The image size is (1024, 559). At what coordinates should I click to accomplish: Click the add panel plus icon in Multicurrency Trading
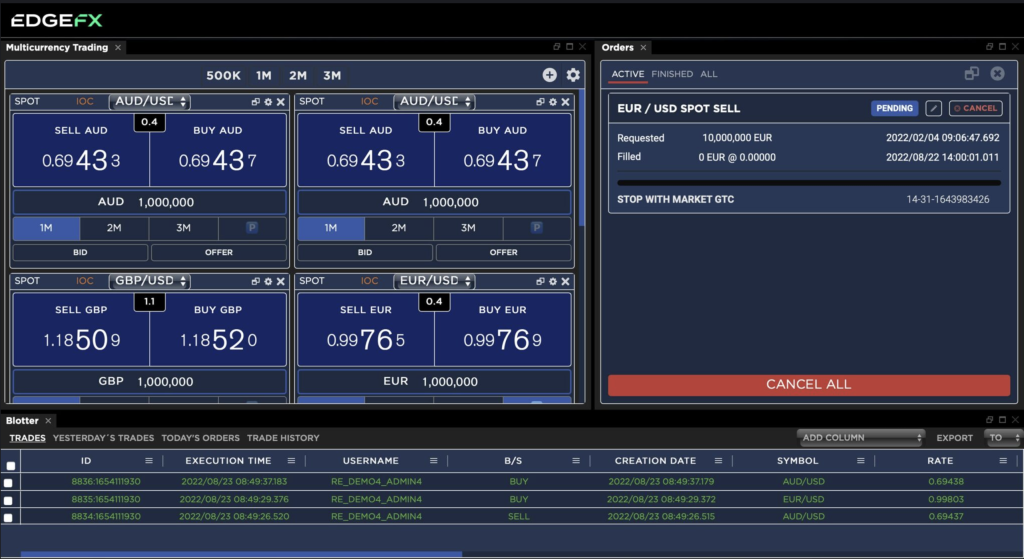coord(550,75)
